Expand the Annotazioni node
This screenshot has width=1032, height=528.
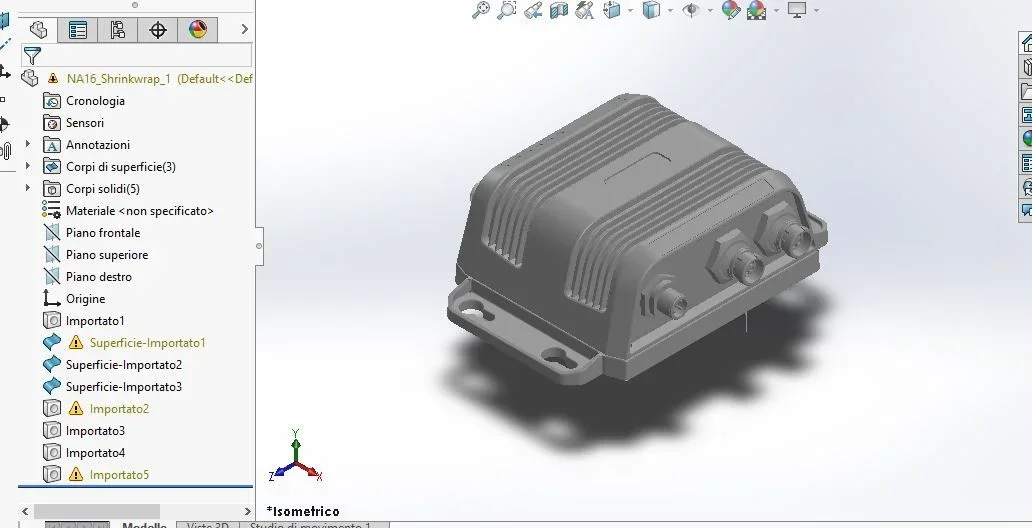(x=28, y=144)
